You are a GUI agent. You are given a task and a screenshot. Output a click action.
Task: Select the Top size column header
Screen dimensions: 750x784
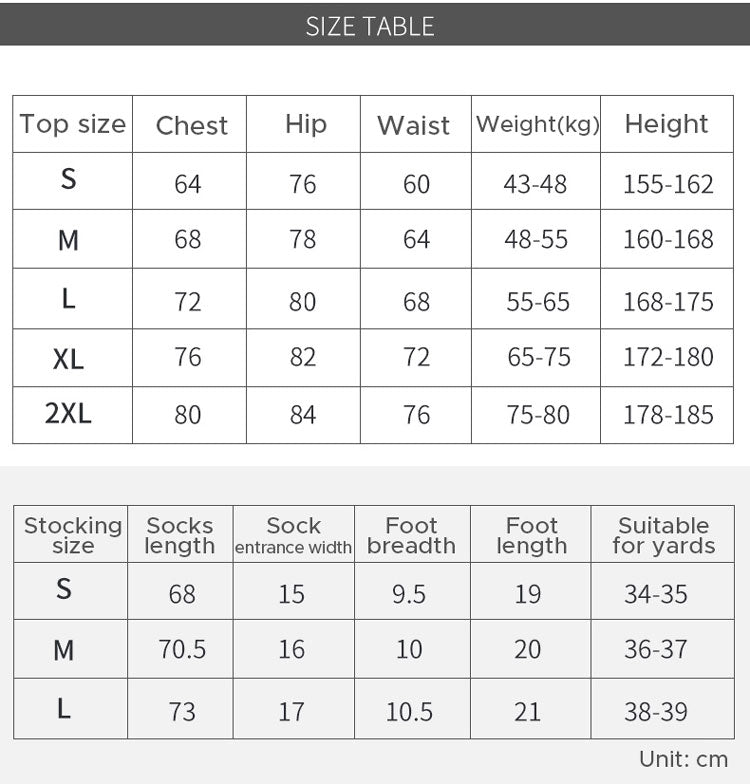point(72,124)
